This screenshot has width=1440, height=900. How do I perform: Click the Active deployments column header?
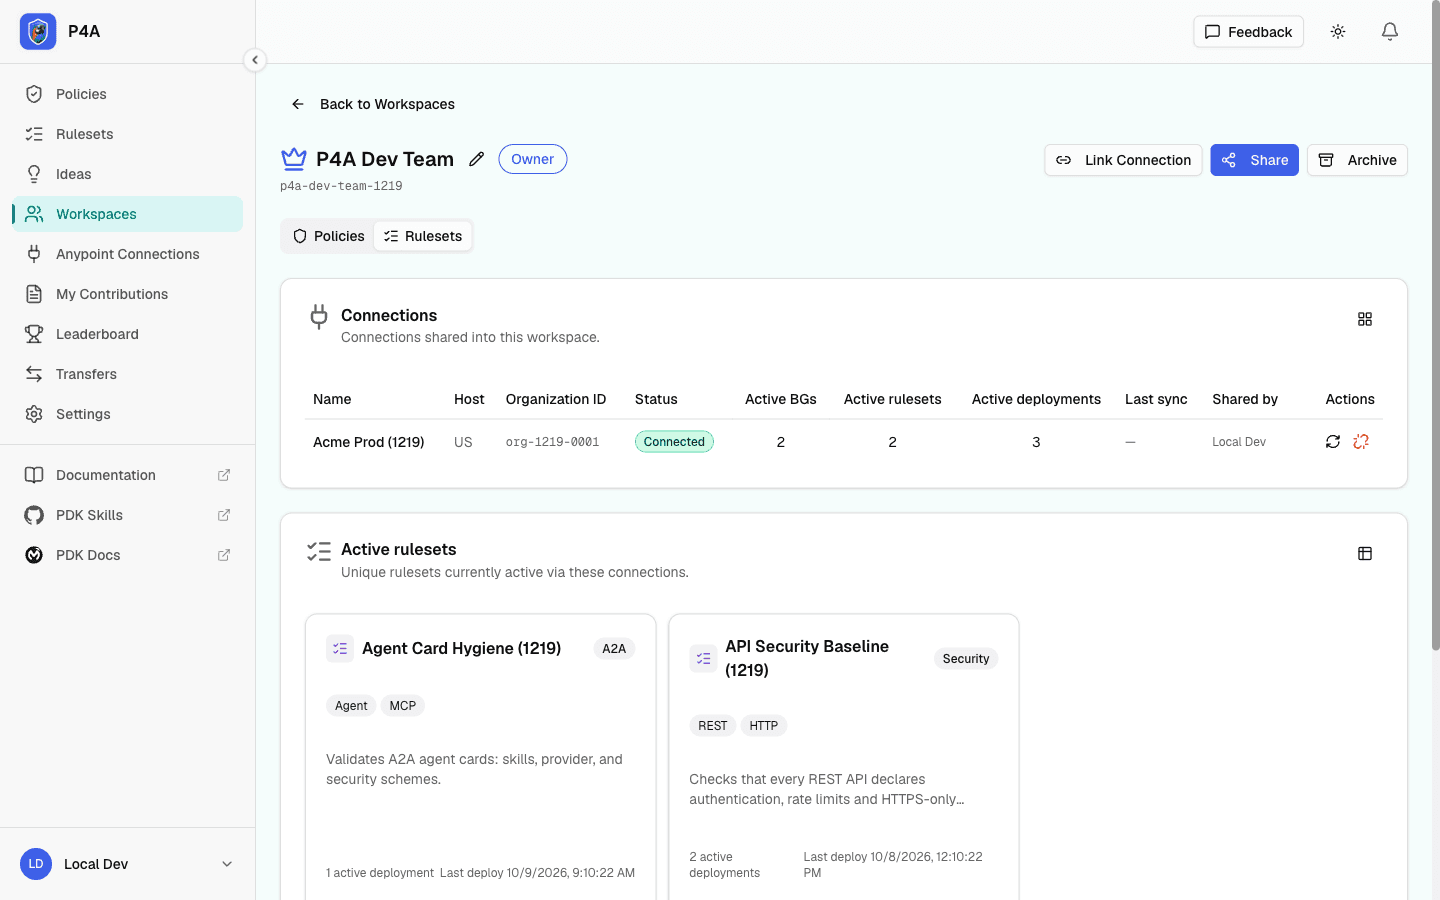[x=1036, y=399]
